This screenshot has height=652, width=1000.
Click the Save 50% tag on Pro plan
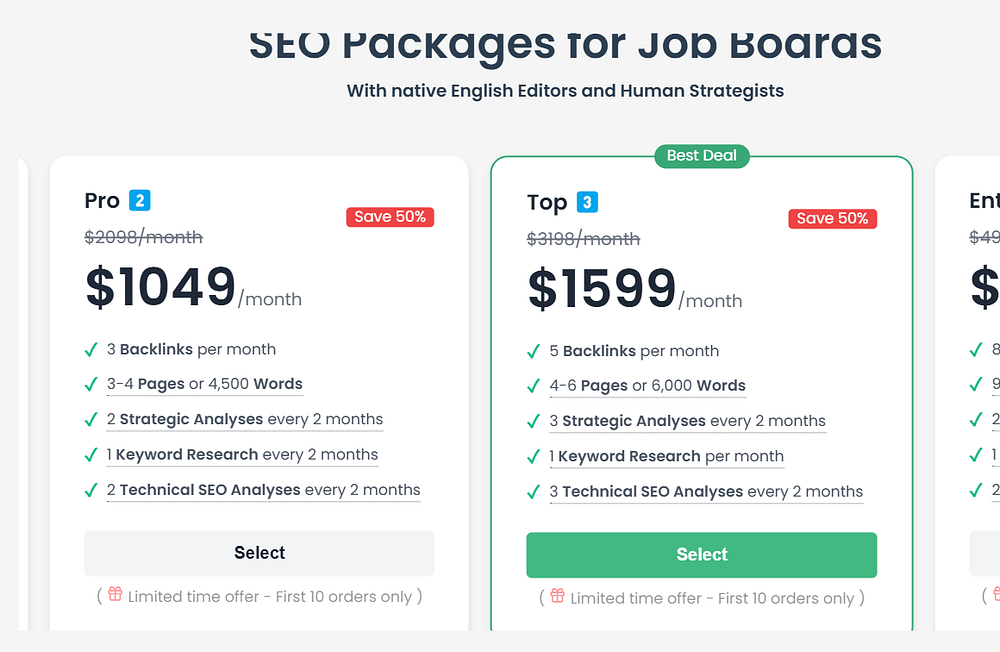(390, 217)
